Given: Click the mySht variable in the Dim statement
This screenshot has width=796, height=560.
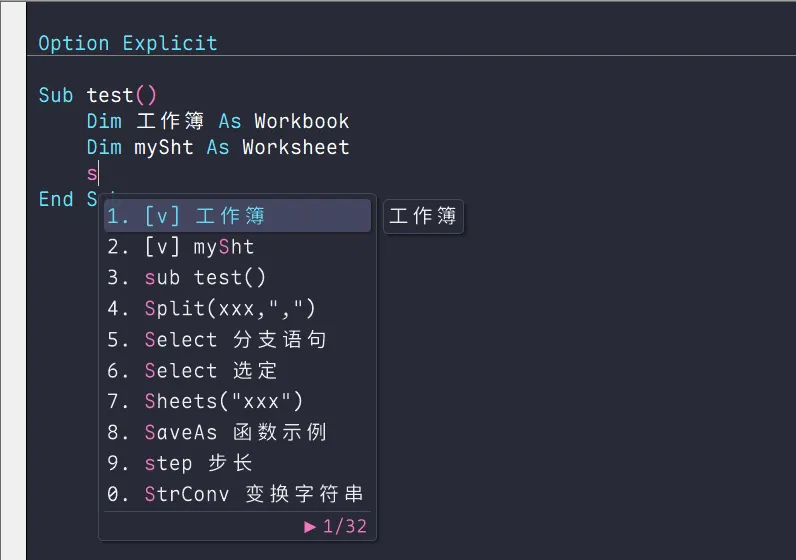Looking at the screenshot, I should (164, 147).
